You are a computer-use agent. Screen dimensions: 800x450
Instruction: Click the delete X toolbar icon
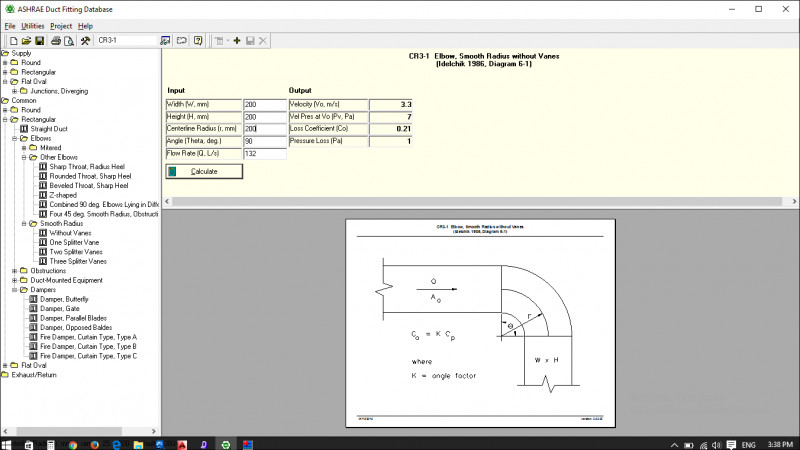tap(263, 41)
